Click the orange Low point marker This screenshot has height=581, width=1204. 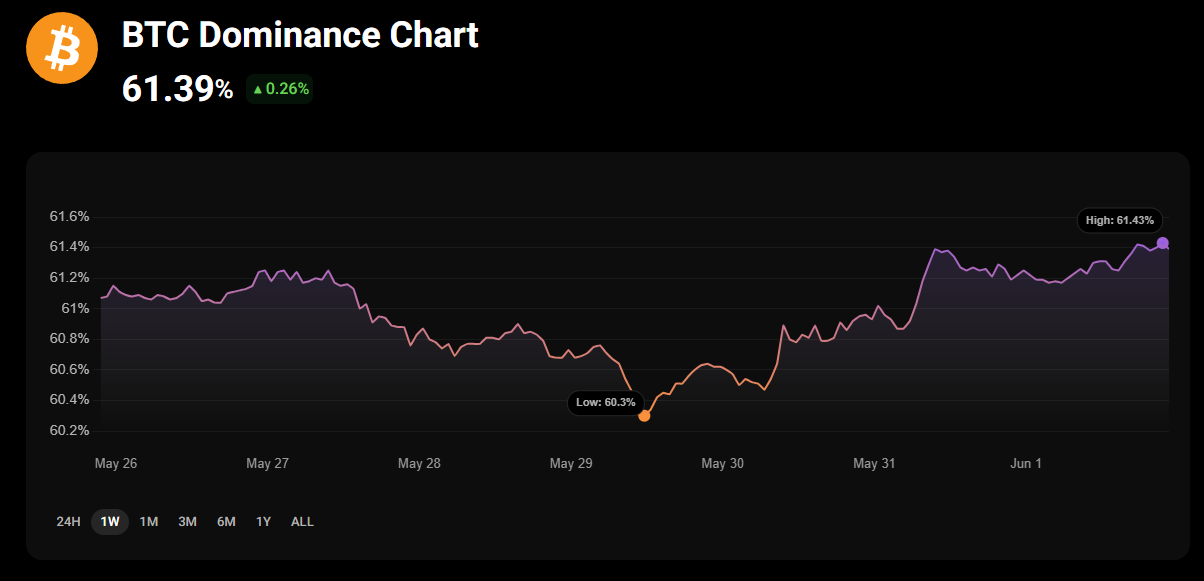tap(644, 416)
